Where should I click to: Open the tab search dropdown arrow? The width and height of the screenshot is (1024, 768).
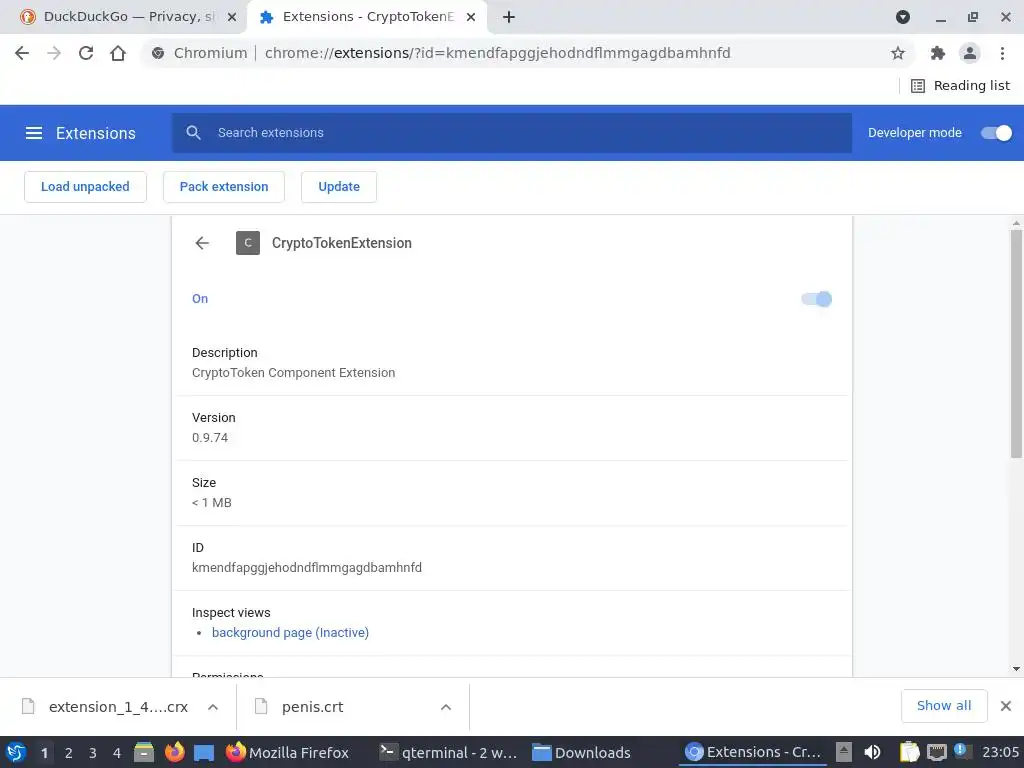(x=903, y=17)
